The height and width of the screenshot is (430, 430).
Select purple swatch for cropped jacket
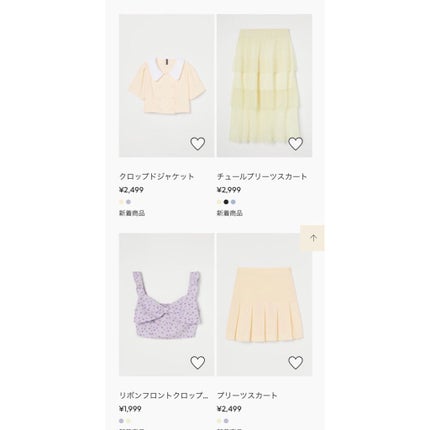coord(128,202)
